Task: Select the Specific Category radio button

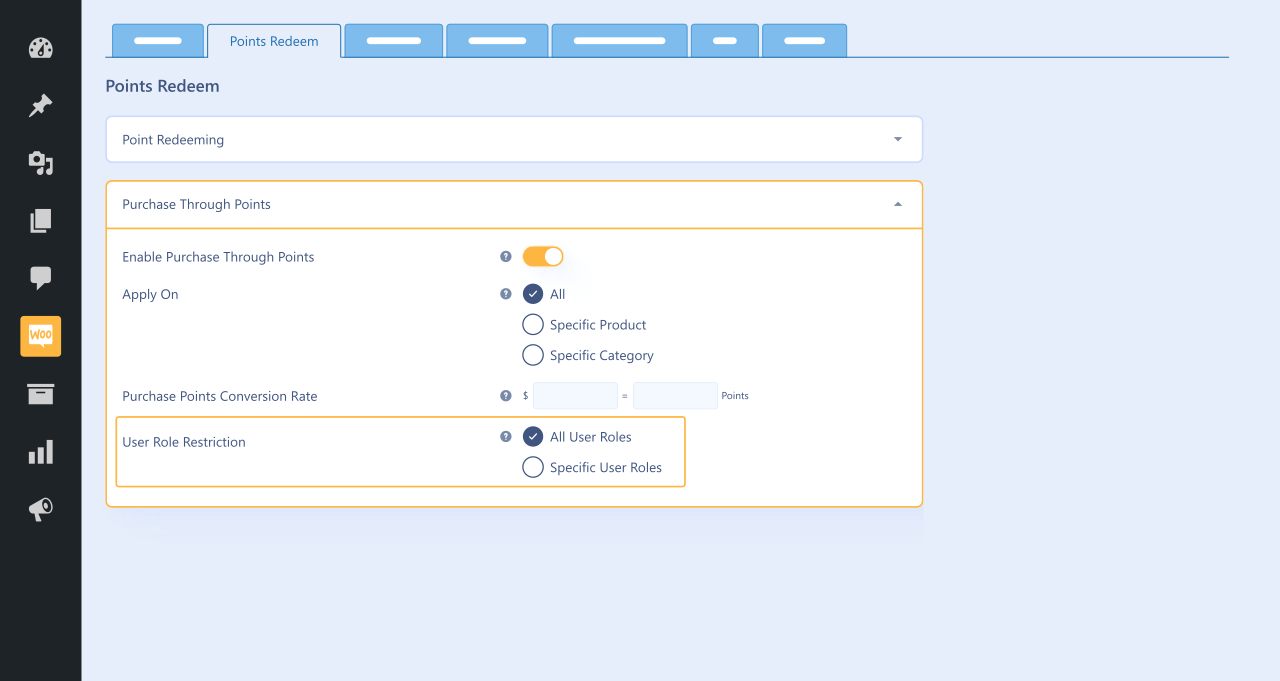Action: click(x=533, y=355)
